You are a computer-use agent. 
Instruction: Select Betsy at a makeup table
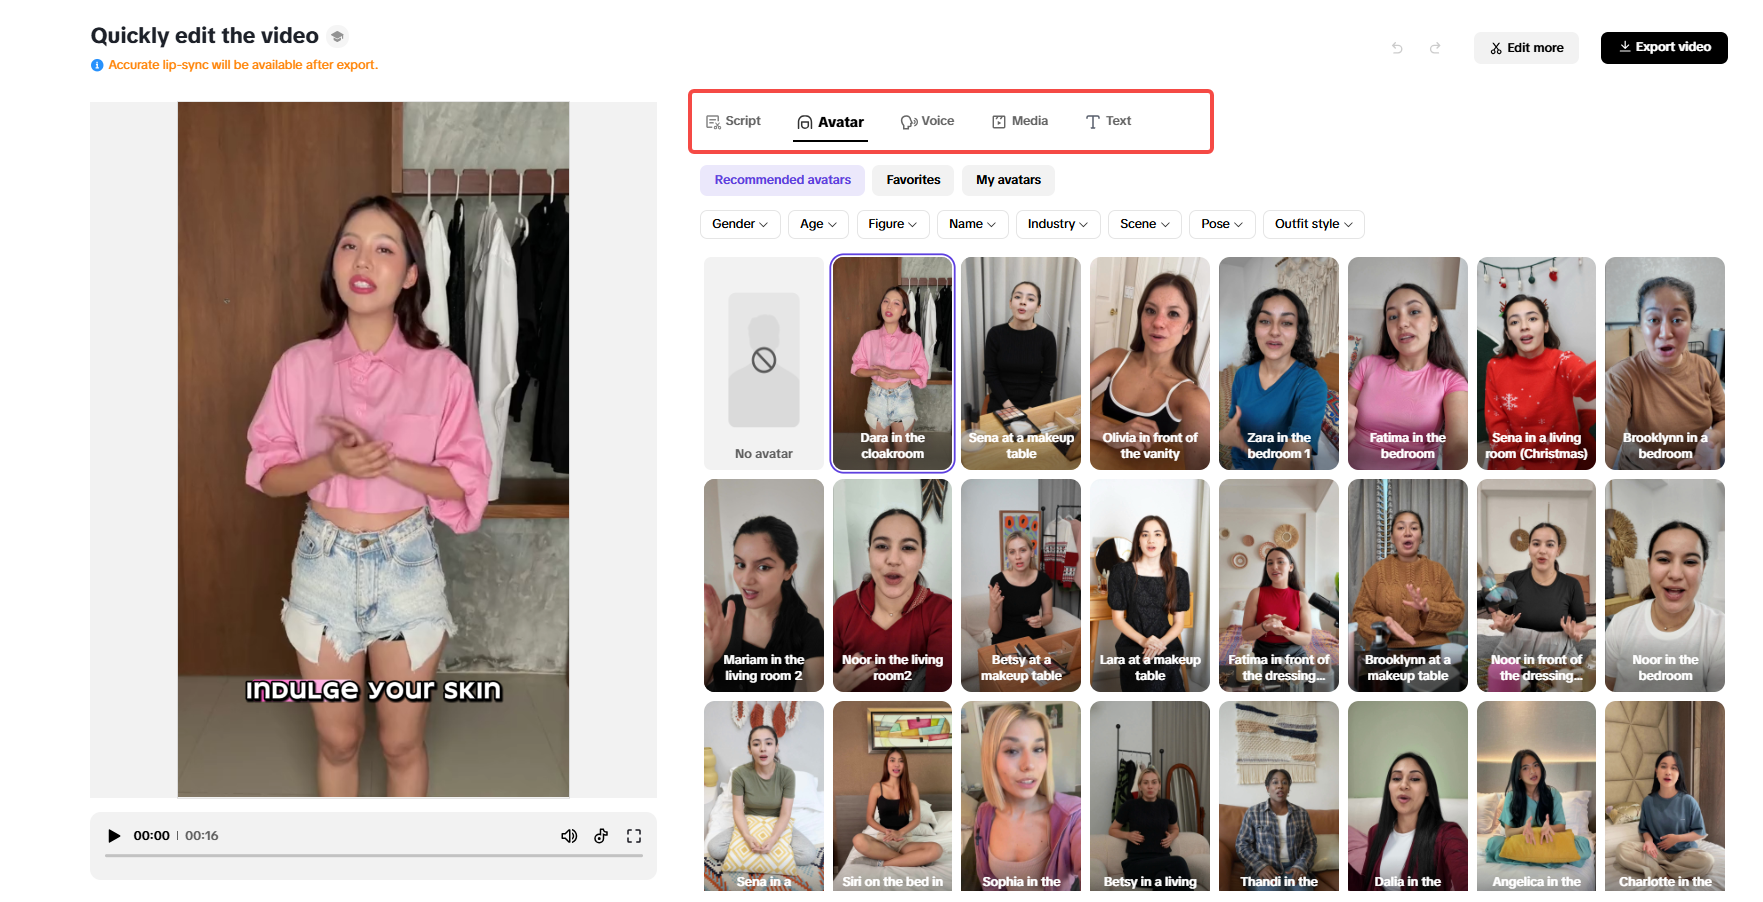coord(1021,586)
